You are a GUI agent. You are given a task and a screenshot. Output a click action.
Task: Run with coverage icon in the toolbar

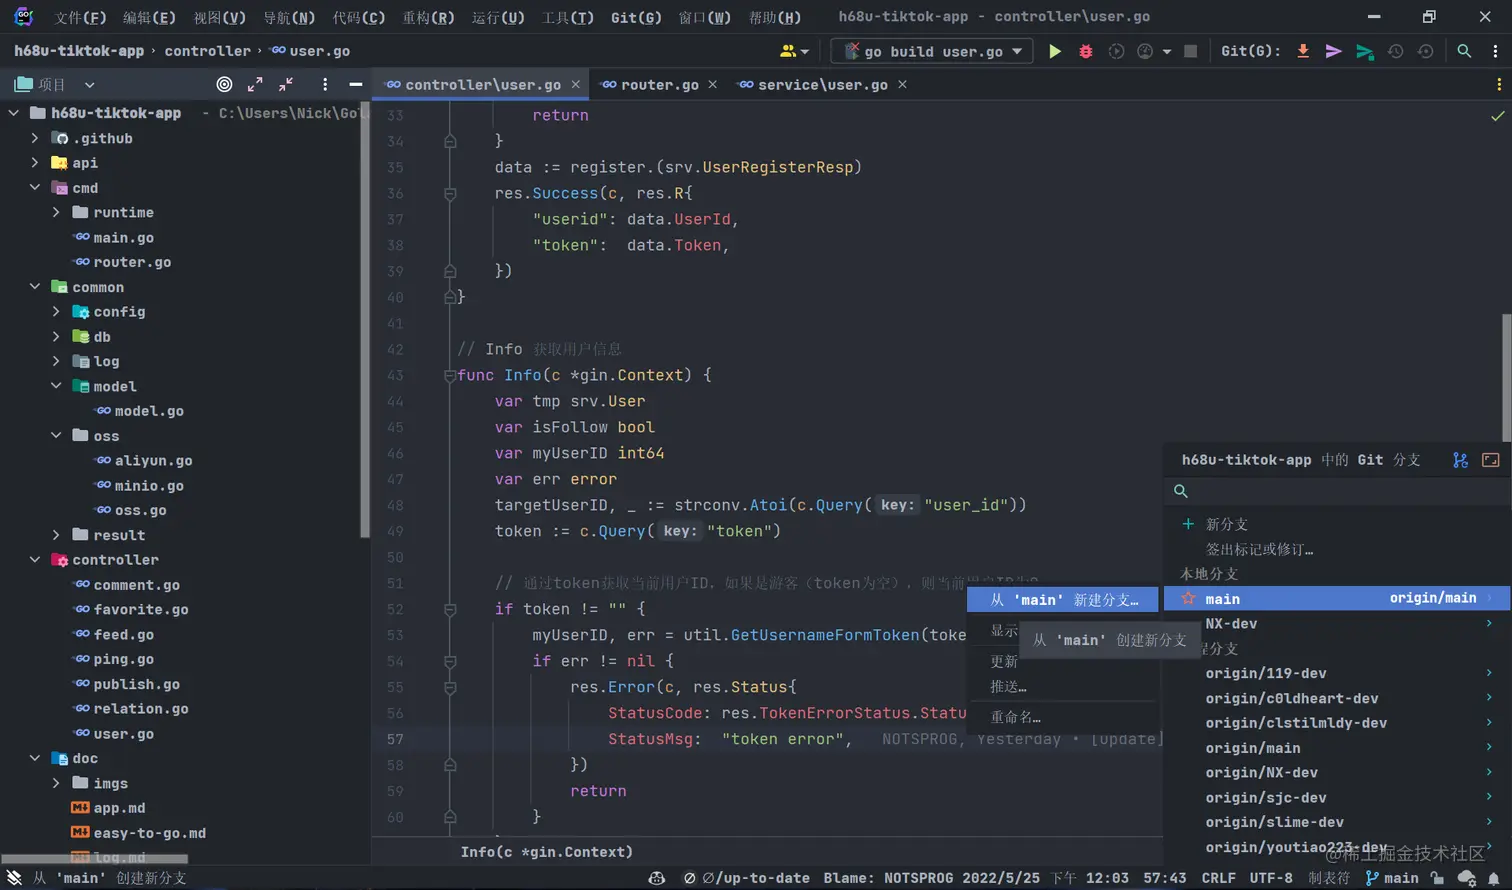(1116, 51)
